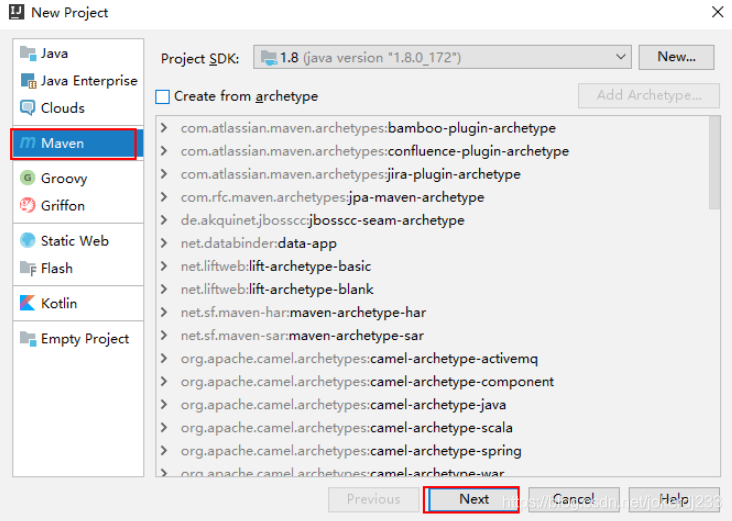The height and width of the screenshot is (521, 732).
Task: Click the Next button
Action: pyautogui.click(x=473, y=500)
